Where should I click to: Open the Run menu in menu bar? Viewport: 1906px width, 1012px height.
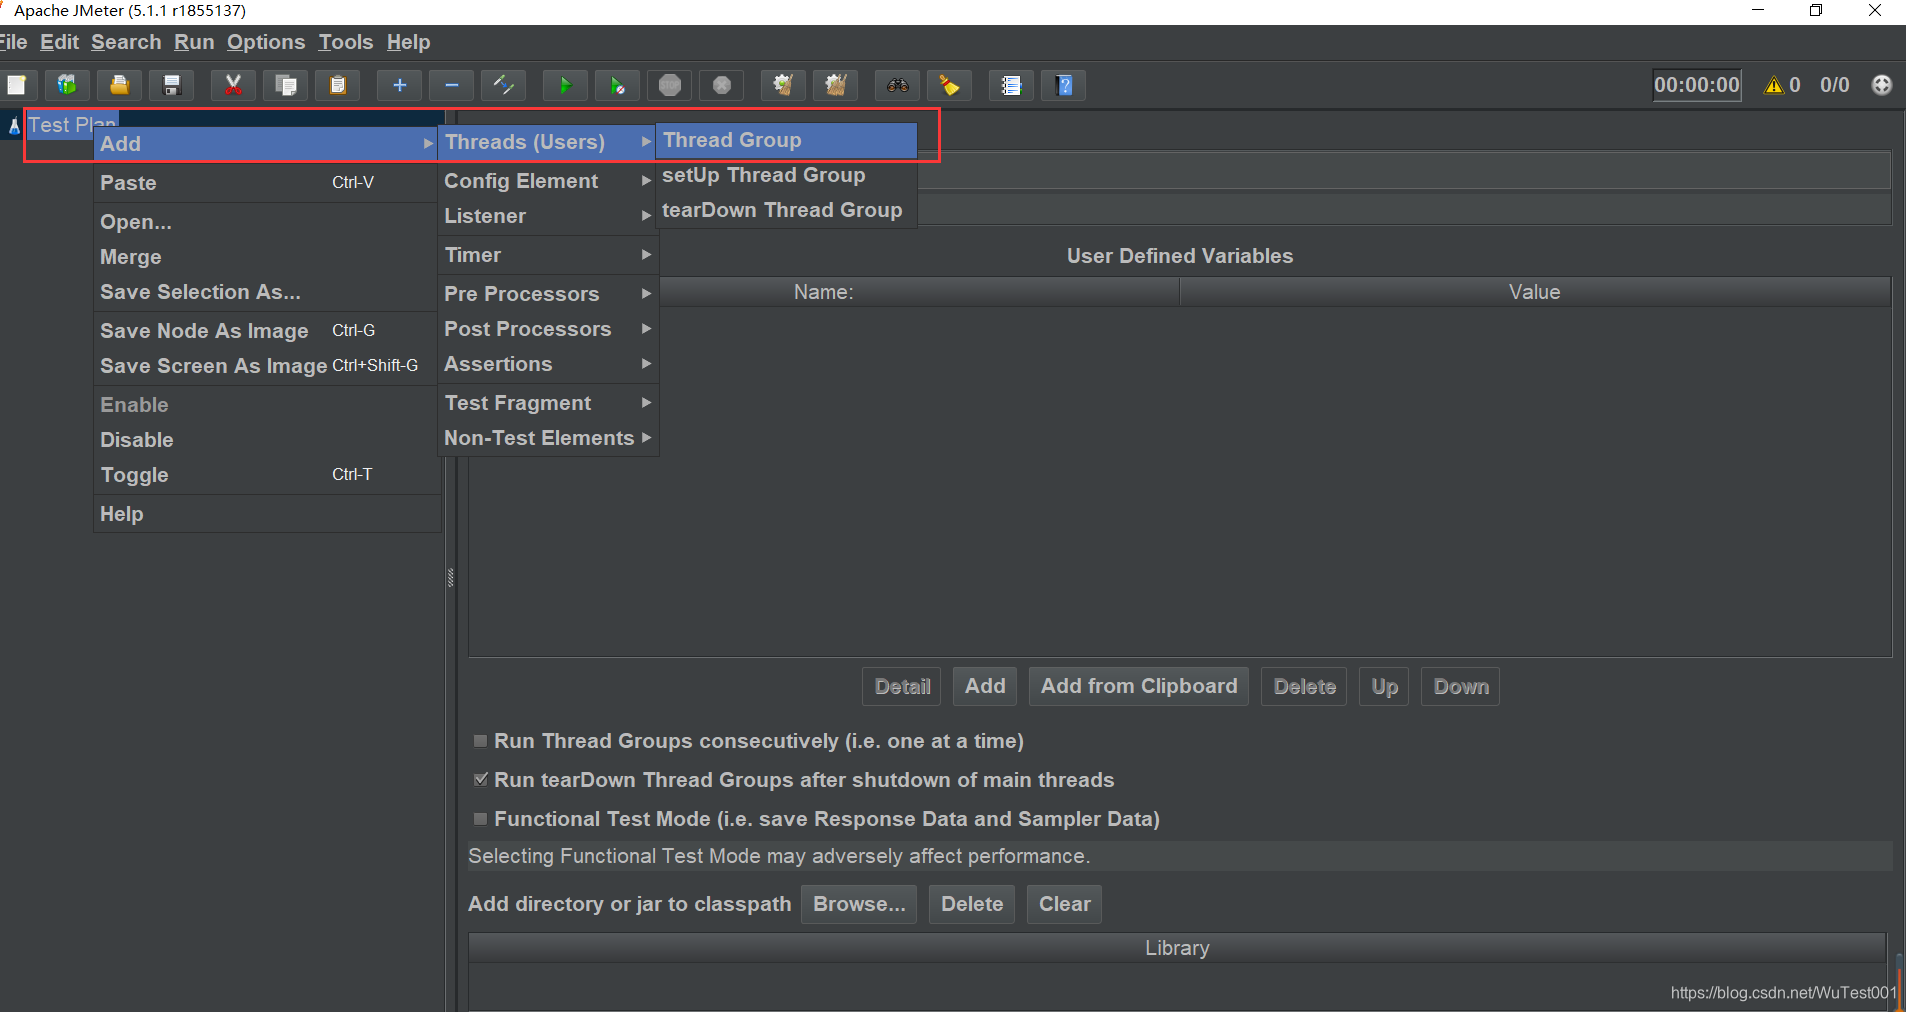click(x=194, y=42)
